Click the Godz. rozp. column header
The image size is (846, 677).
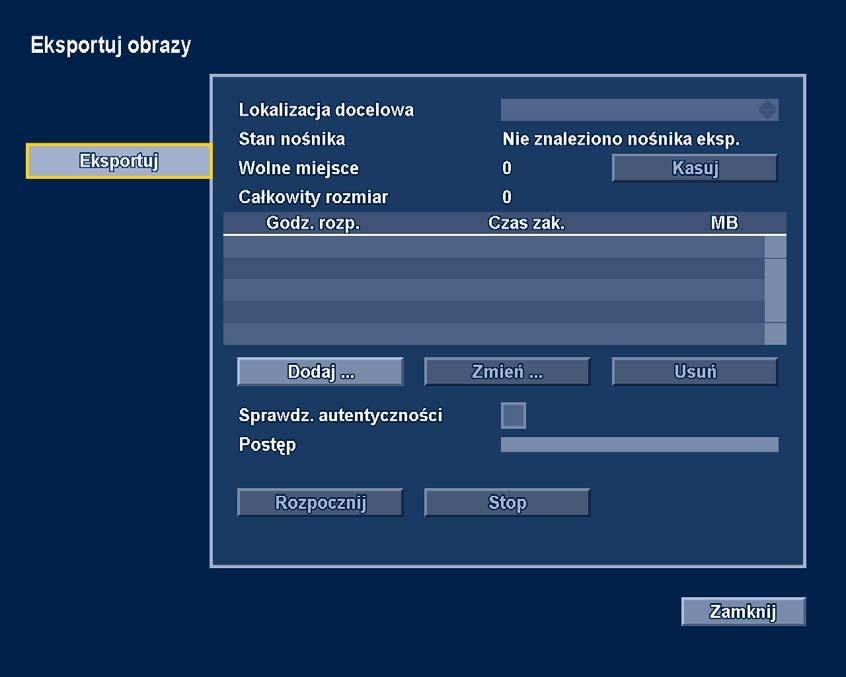(x=313, y=223)
